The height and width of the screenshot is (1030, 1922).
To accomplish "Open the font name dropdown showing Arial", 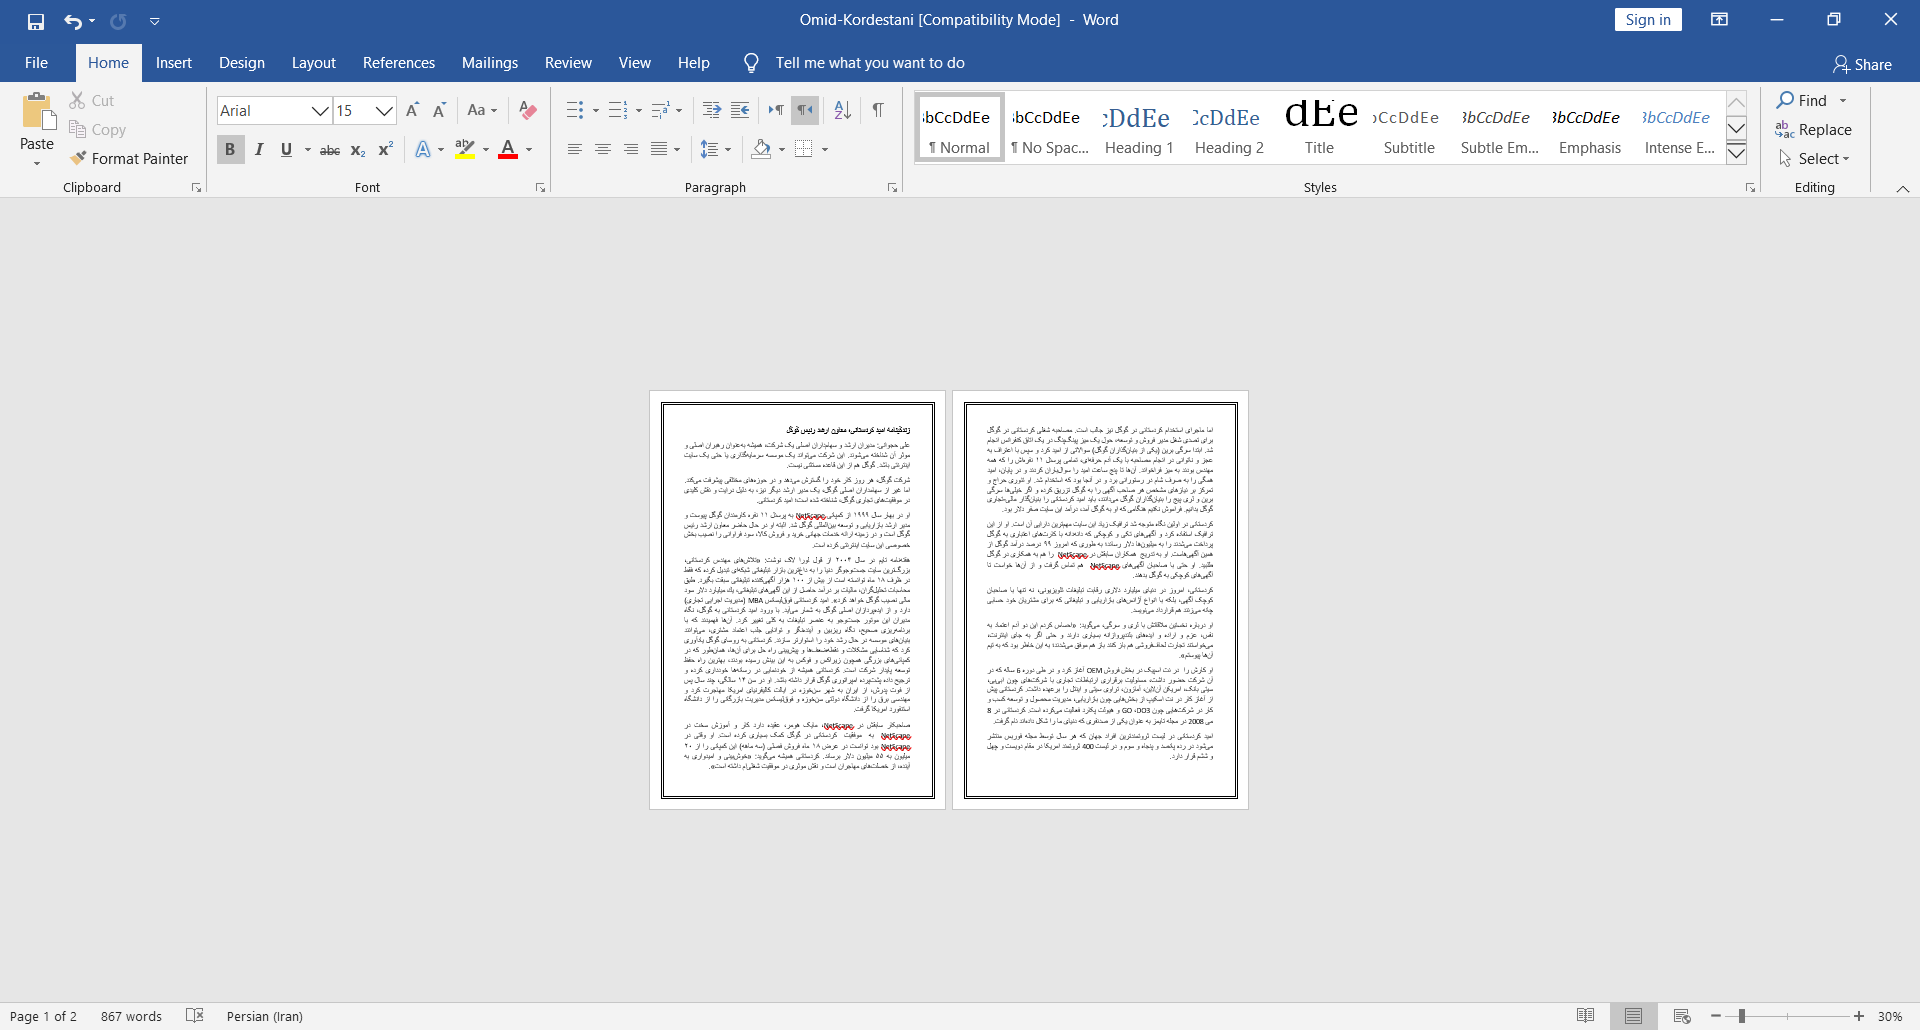I will tap(320, 111).
